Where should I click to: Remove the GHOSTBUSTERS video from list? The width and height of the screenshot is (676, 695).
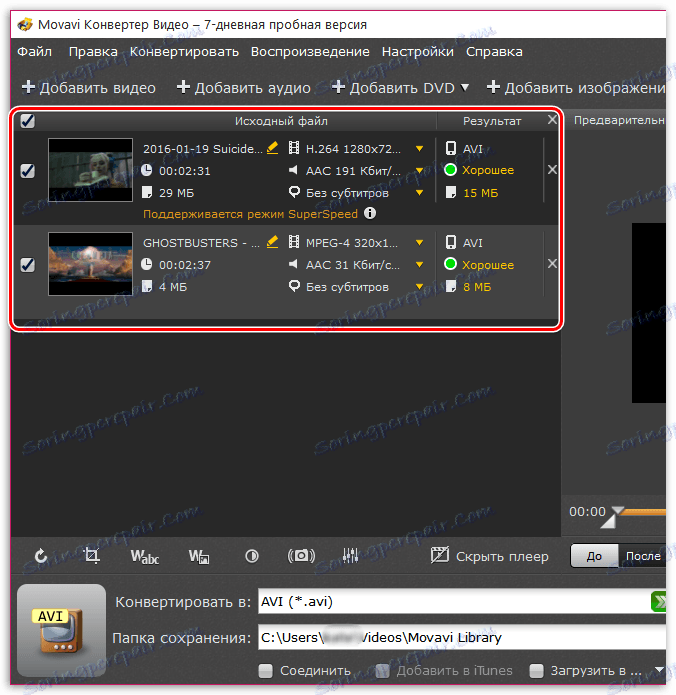click(x=552, y=264)
